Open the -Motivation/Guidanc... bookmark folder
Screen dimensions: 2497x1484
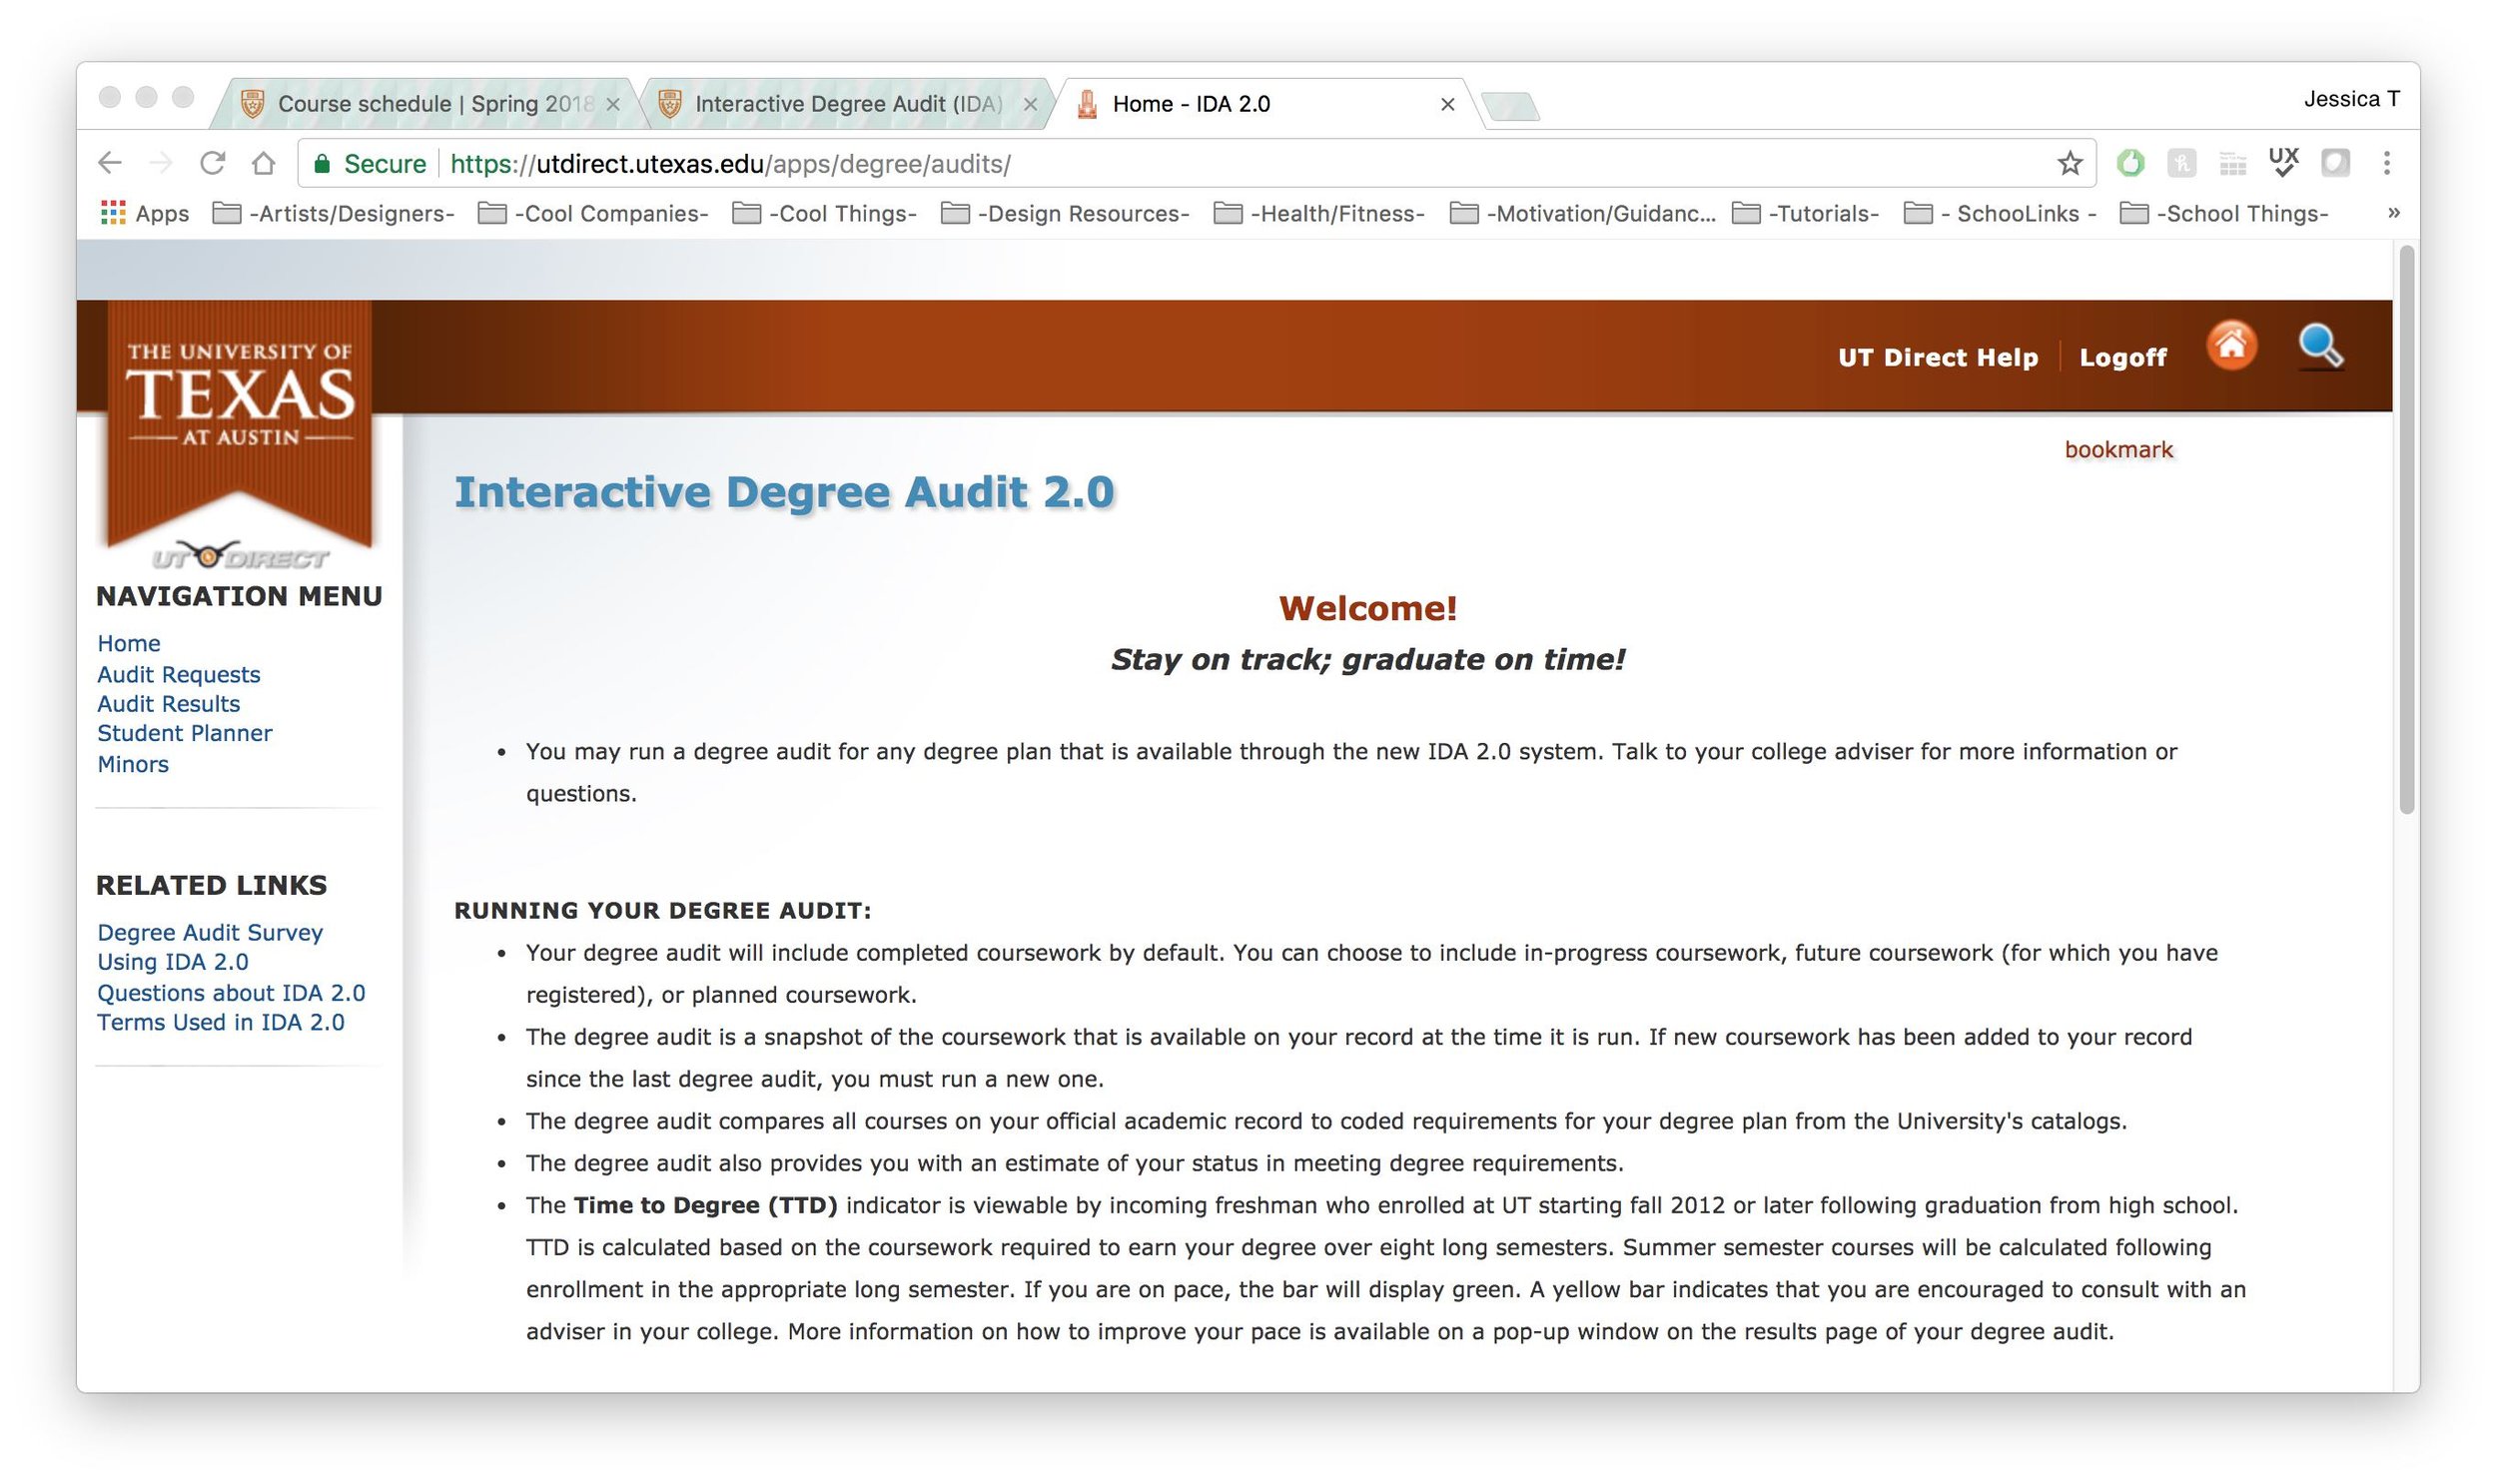pyautogui.click(x=1582, y=213)
